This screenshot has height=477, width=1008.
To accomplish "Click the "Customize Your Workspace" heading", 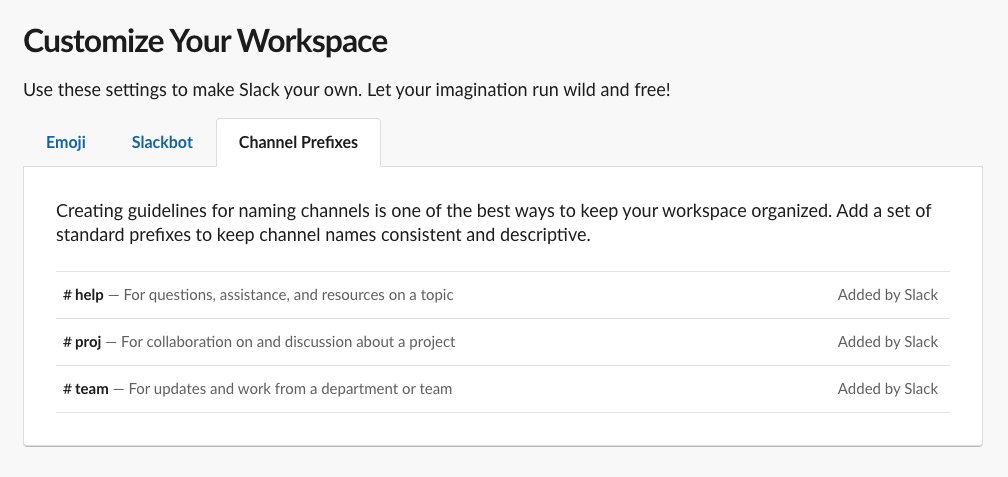I will pyautogui.click(x=205, y=42).
